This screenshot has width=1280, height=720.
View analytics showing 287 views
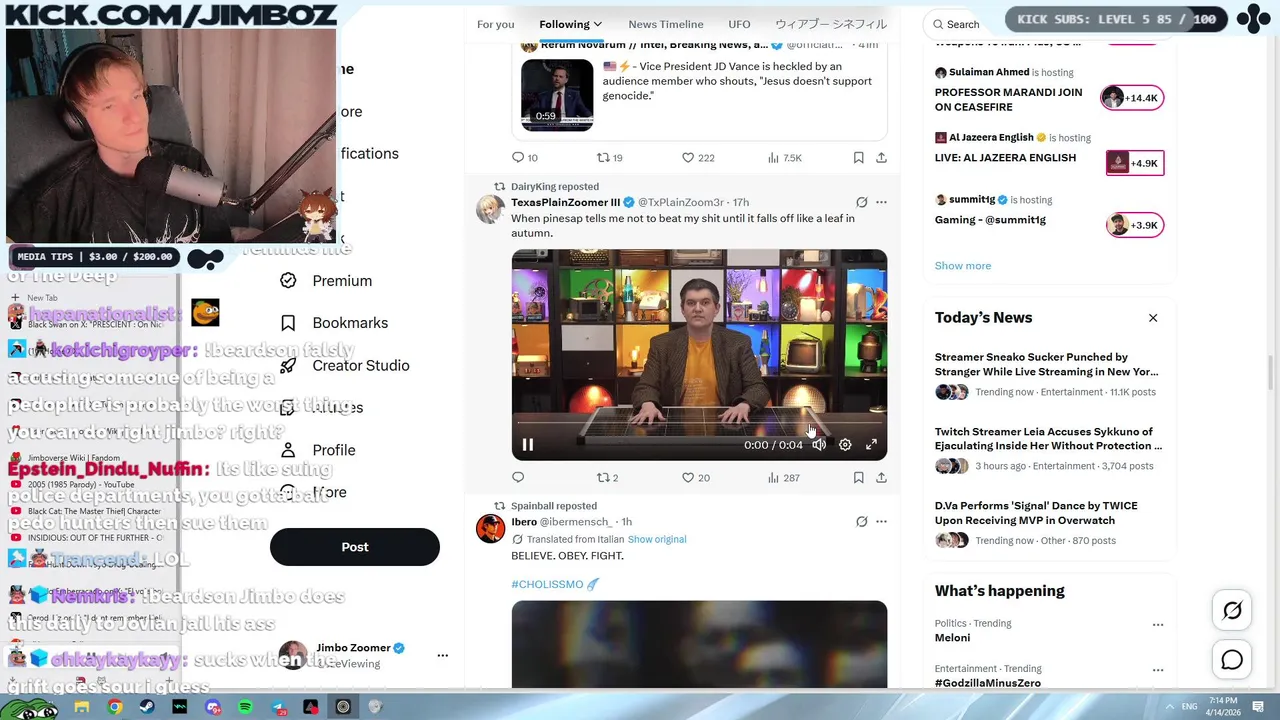[x=783, y=478]
